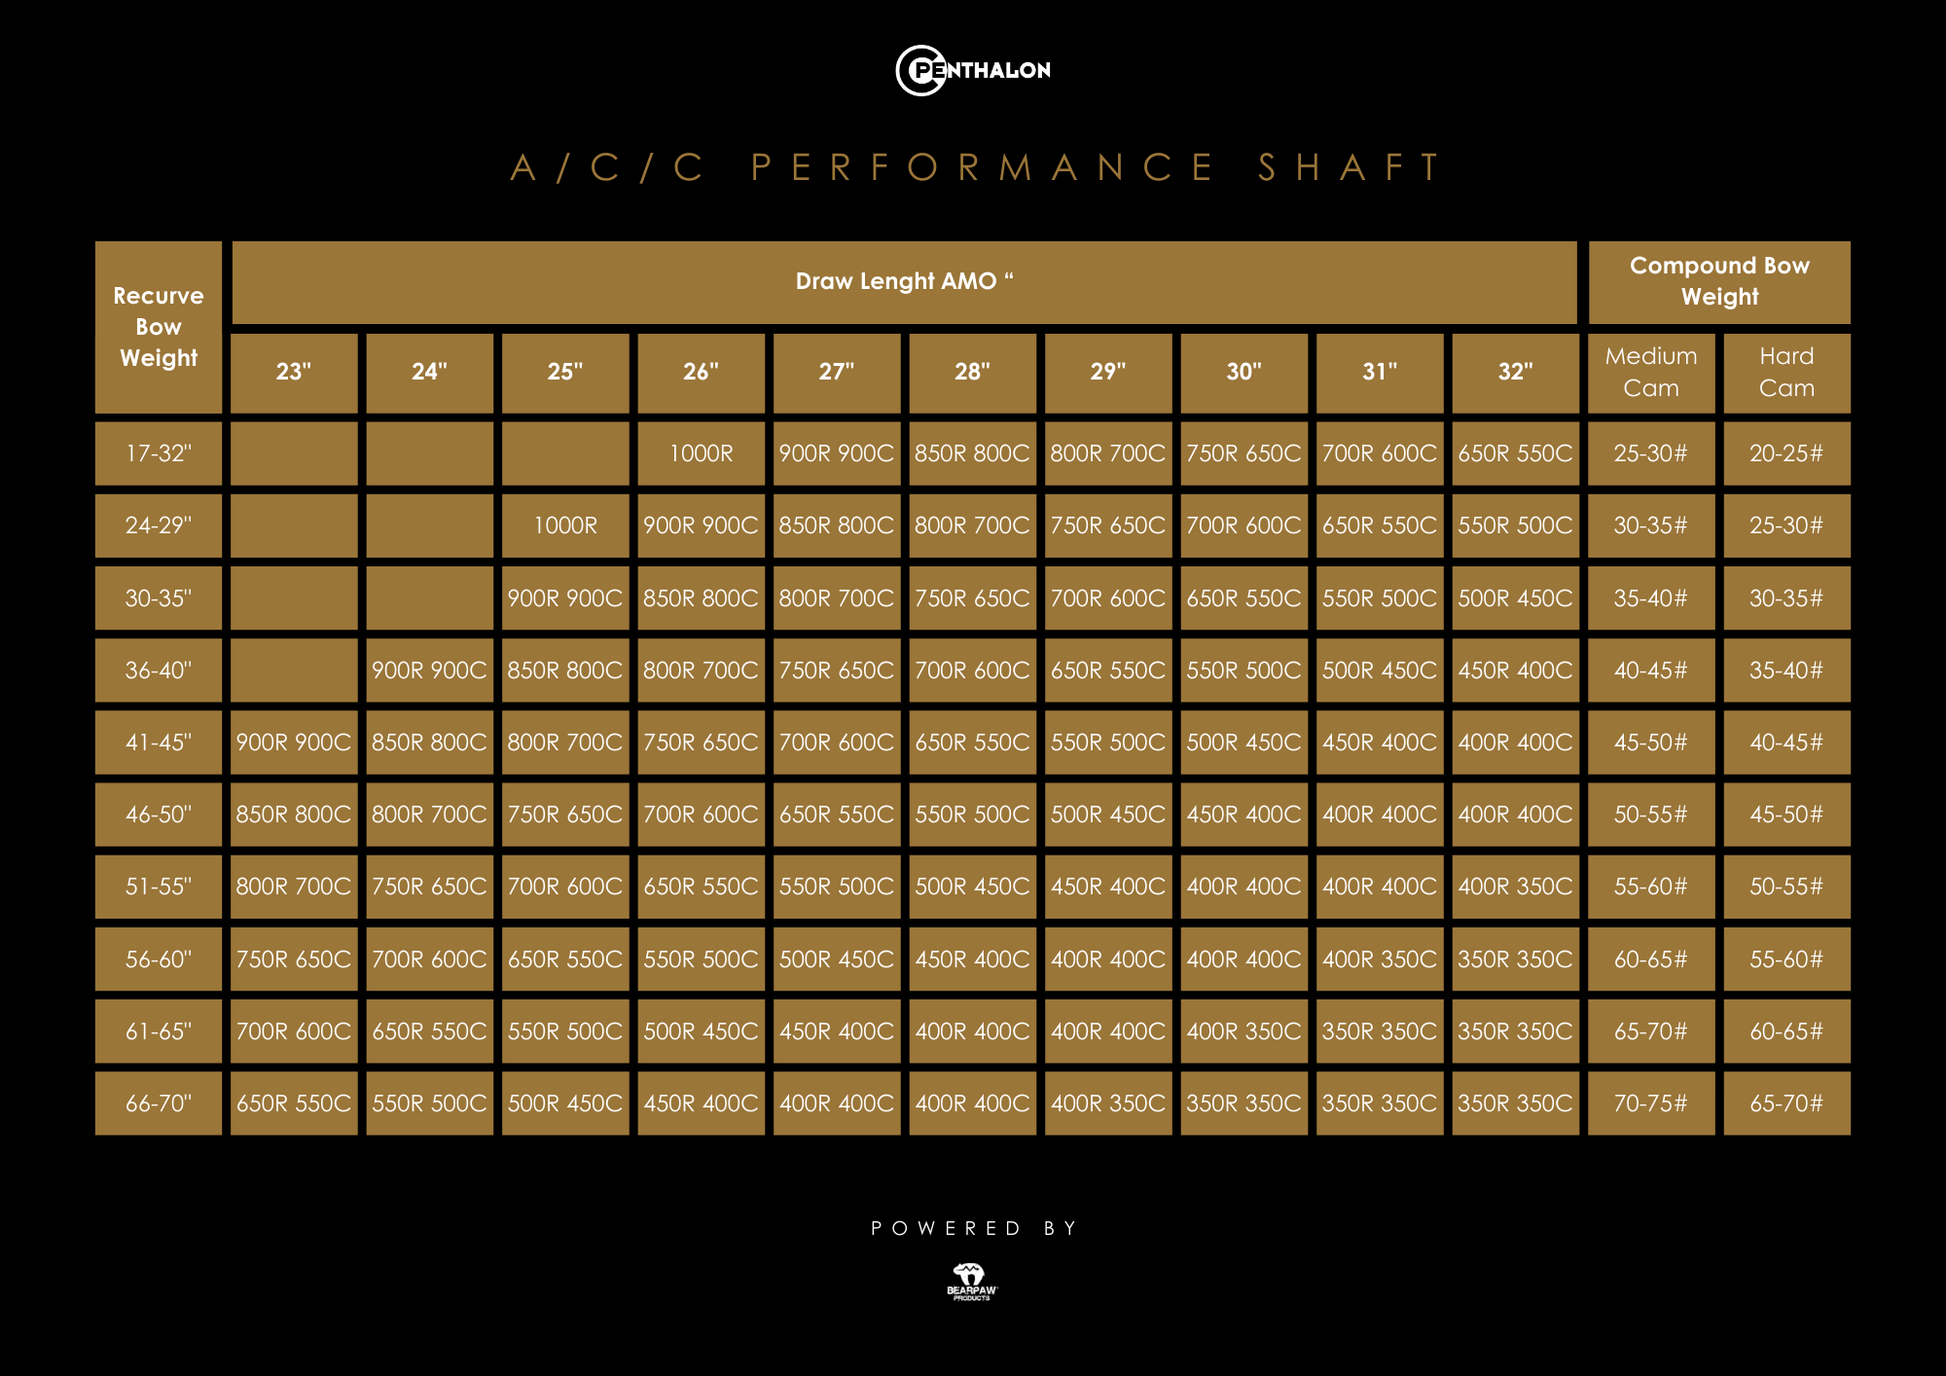1946x1376 pixels.
Task: Click the 400R 350C cell in the 51-55" row
Action: (1515, 886)
